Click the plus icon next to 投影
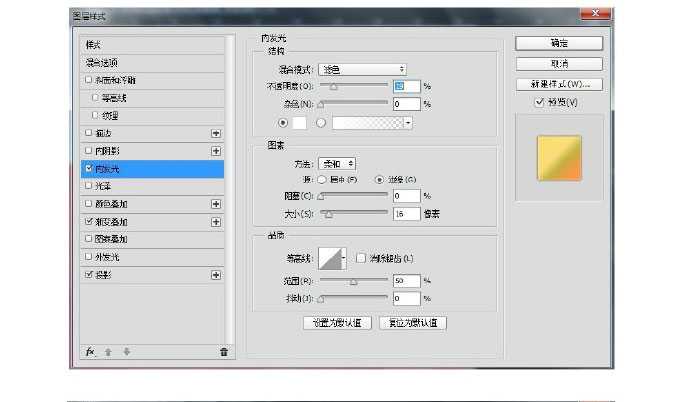The image size is (690, 402). pos(216,275)
